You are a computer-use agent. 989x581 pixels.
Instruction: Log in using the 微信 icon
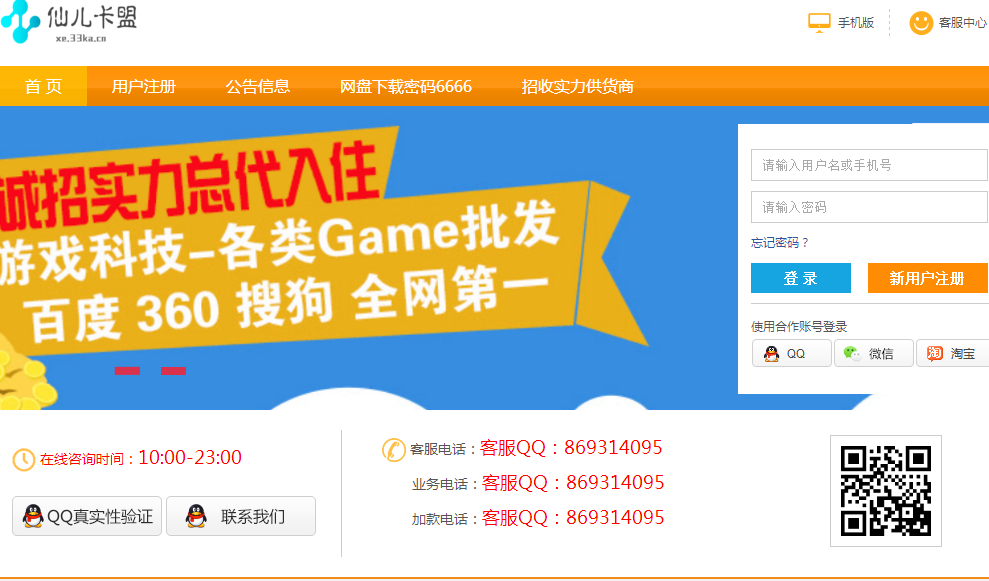tap(851, 353)
